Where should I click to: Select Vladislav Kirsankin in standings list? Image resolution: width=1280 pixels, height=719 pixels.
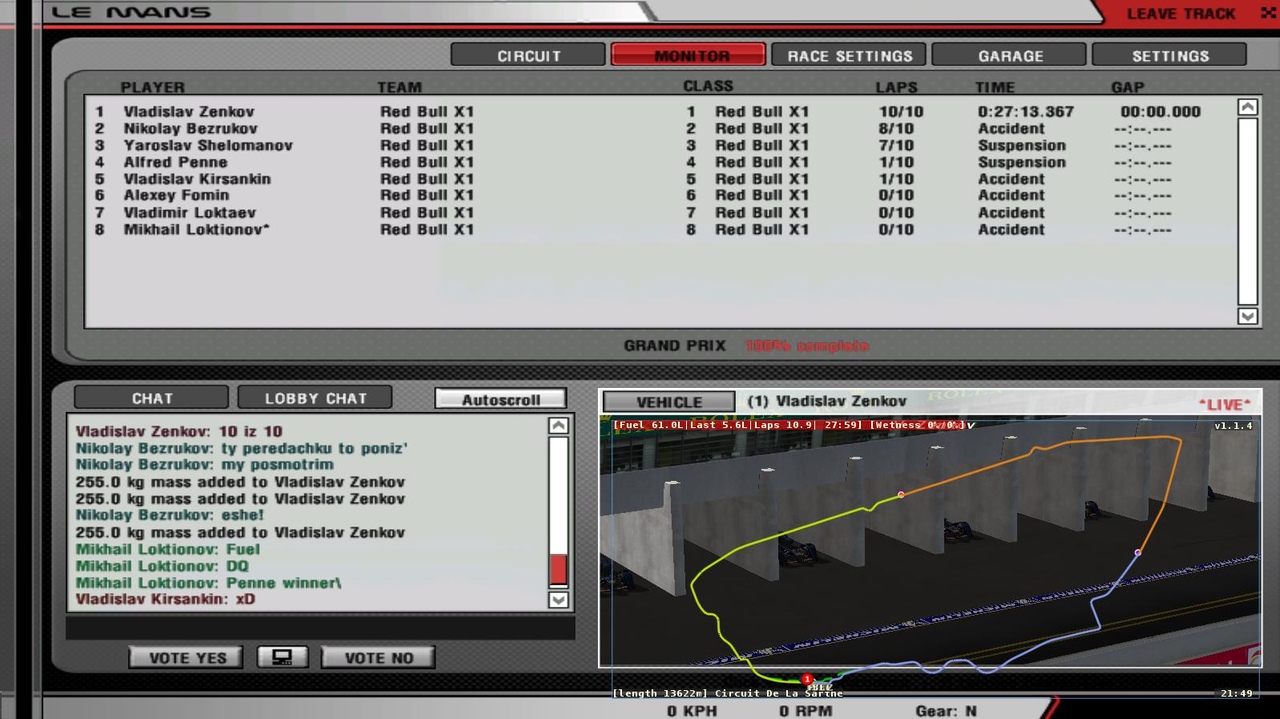660,179
